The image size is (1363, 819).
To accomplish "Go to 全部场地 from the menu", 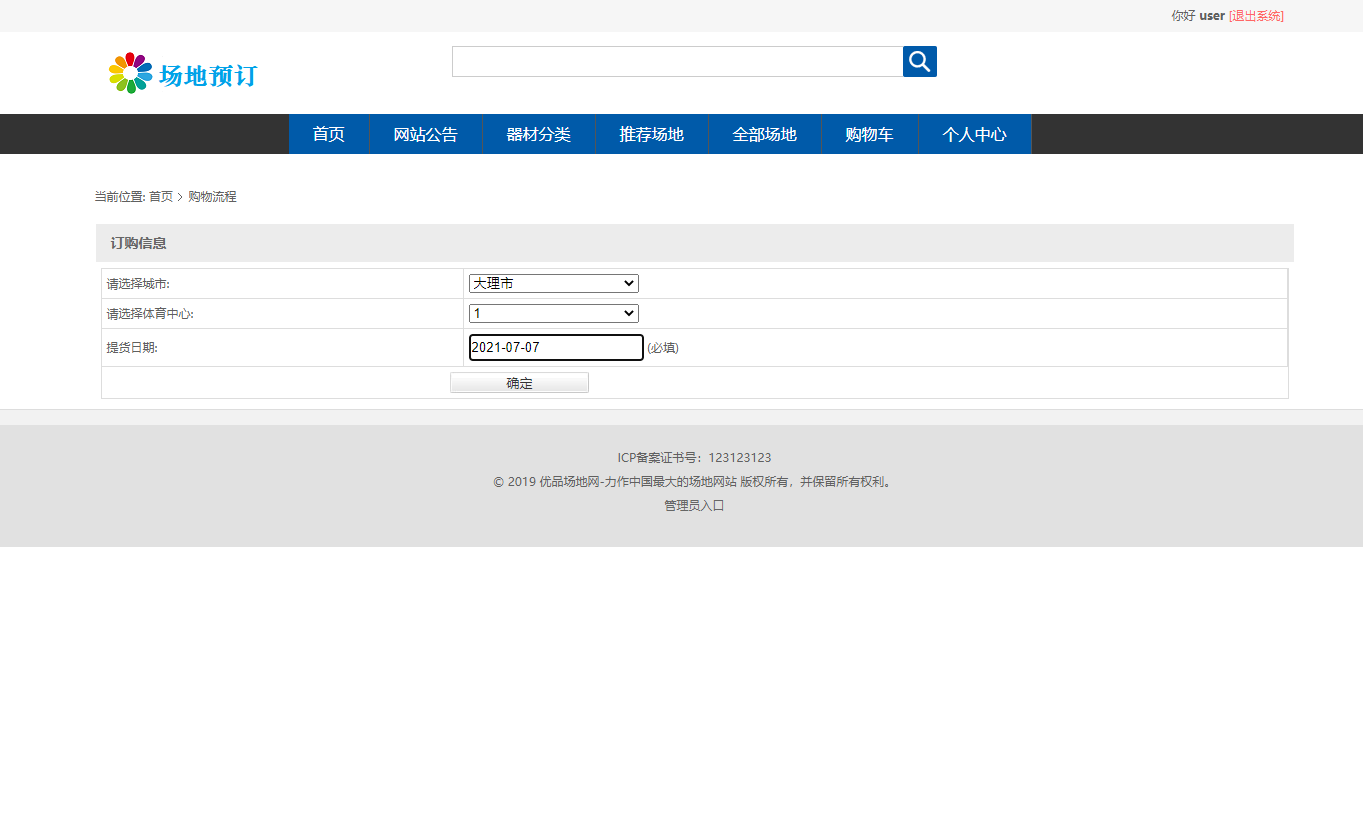I will pos(764,133).
